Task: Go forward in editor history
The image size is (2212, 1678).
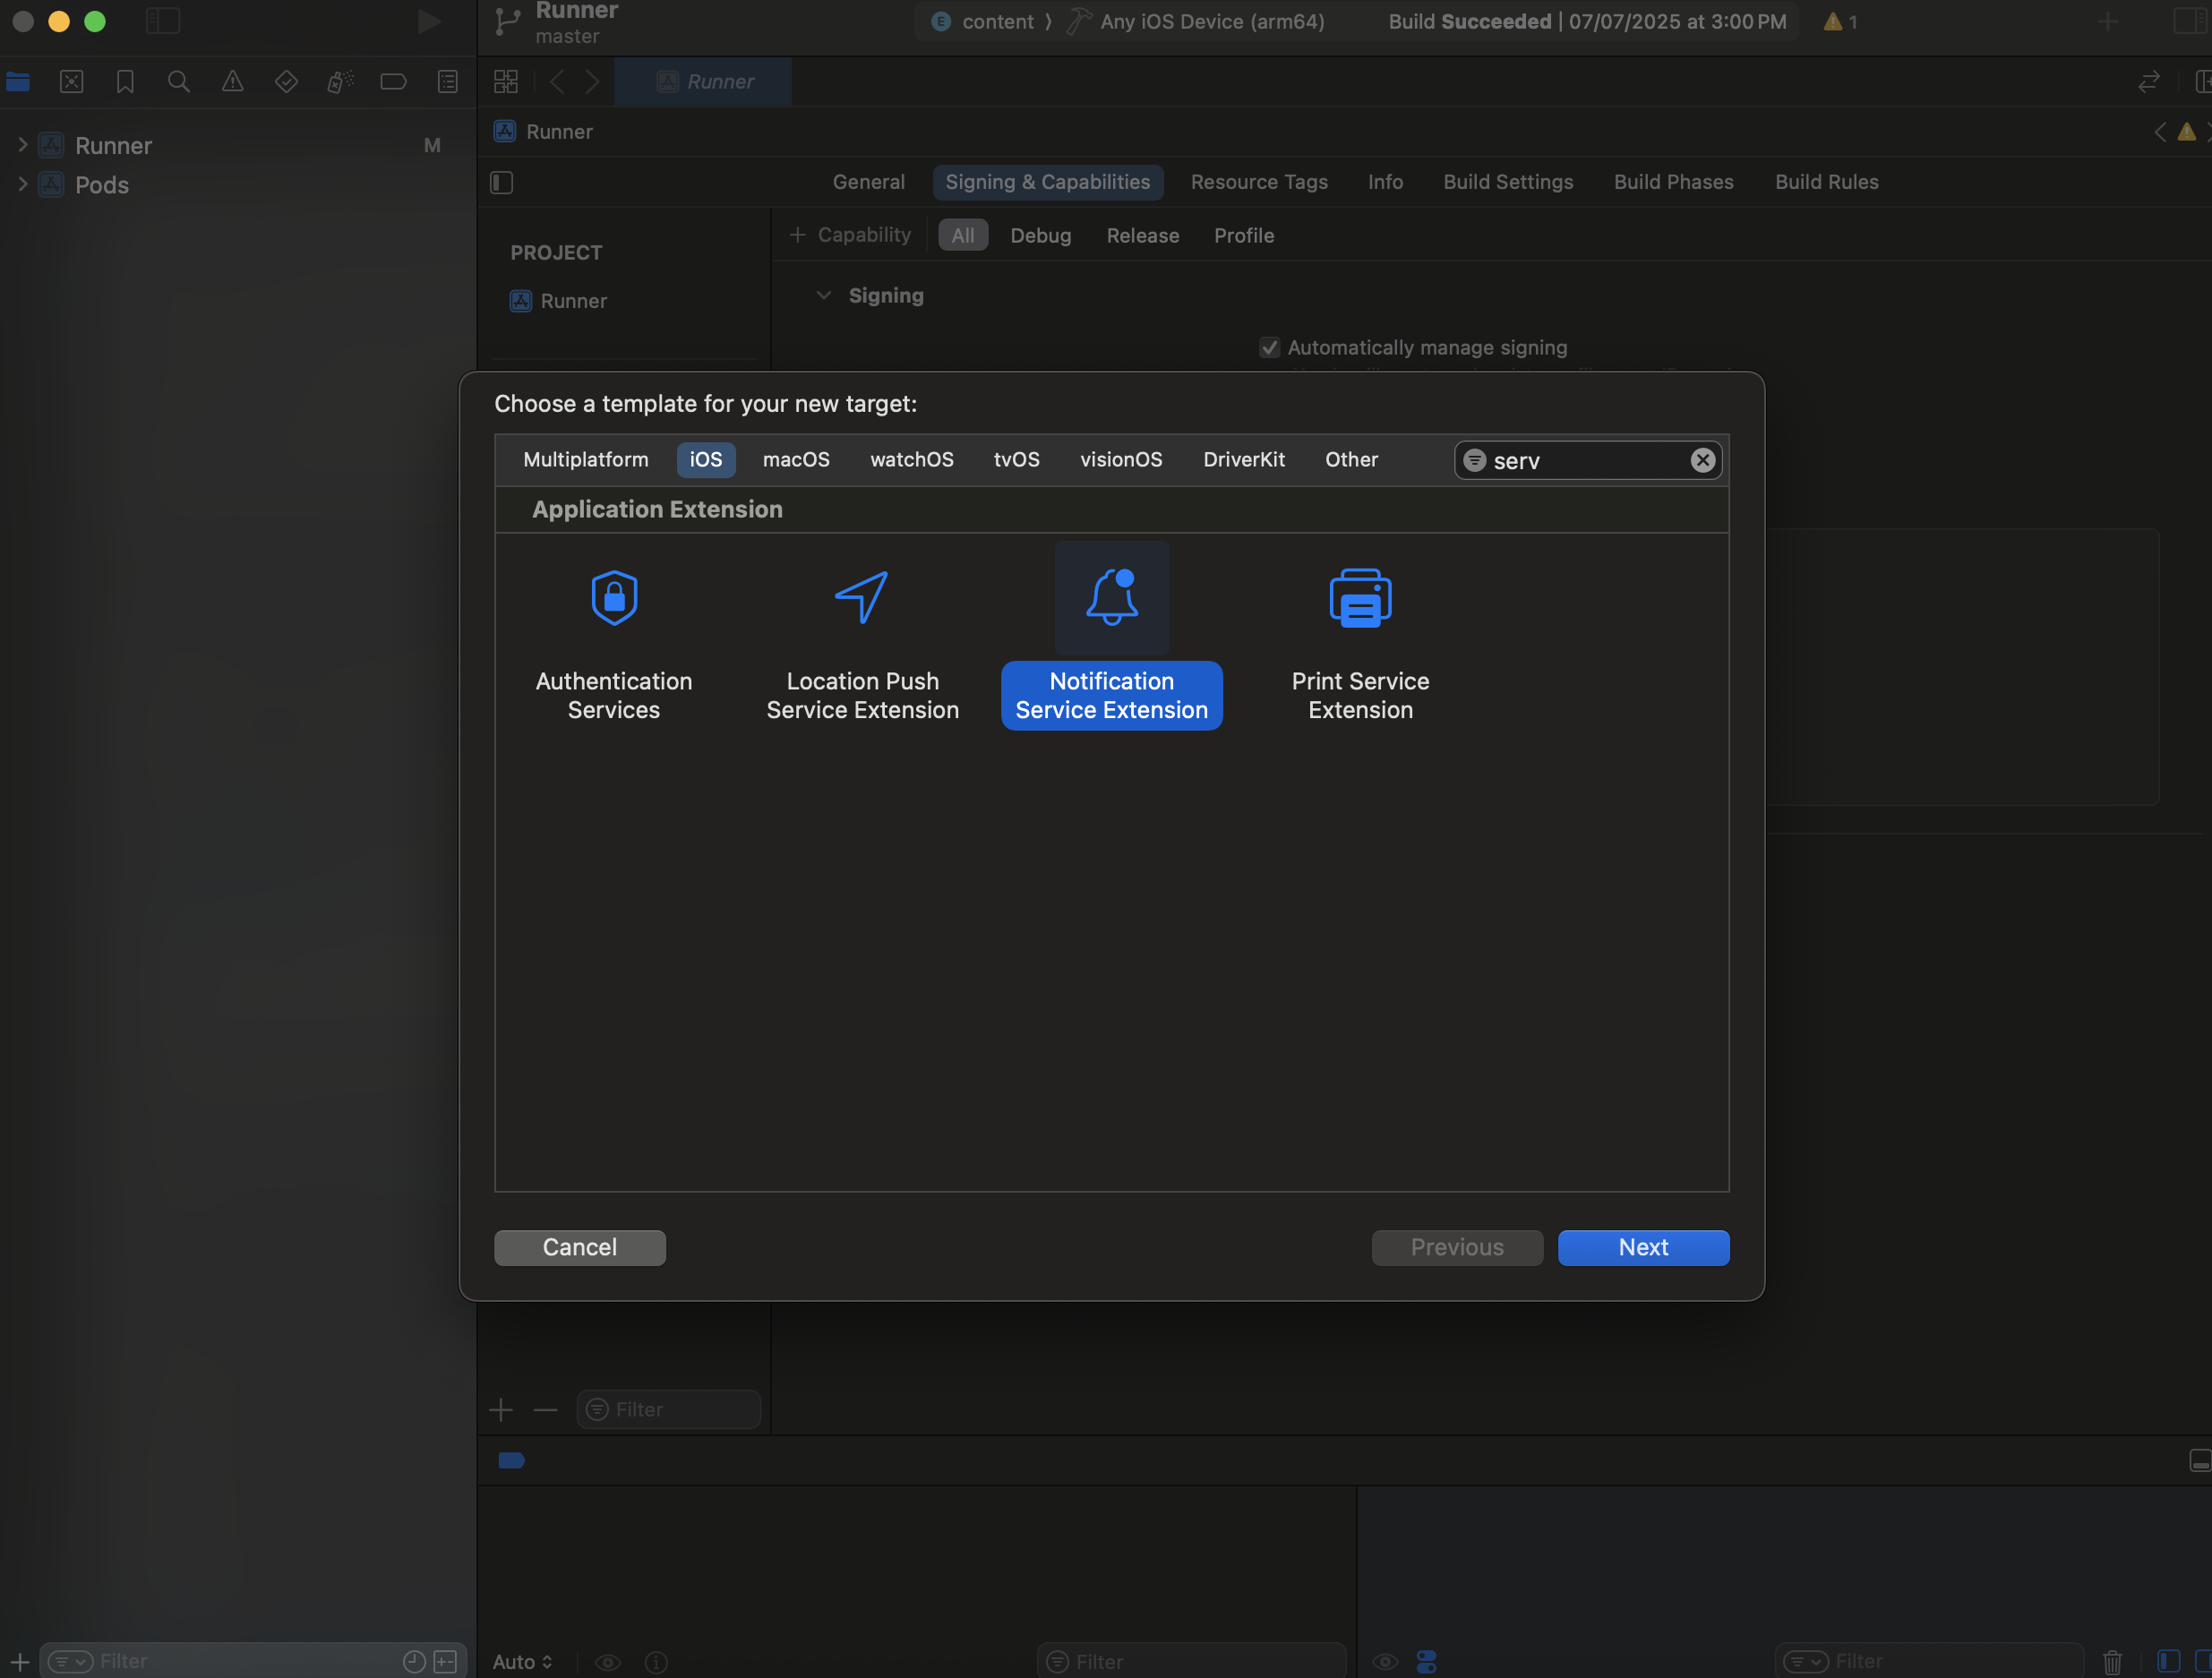Action: 592,82
